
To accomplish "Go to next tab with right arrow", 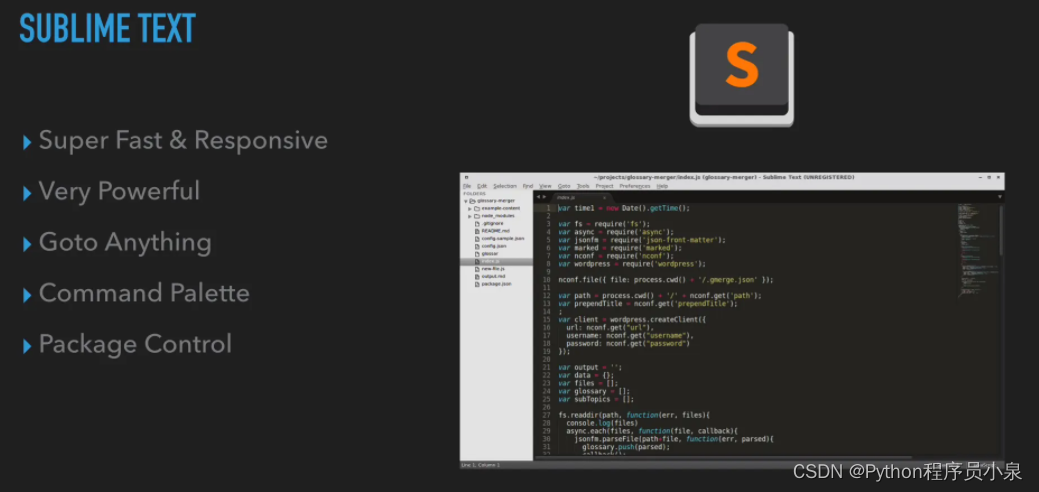I will (x=545, y=197).
